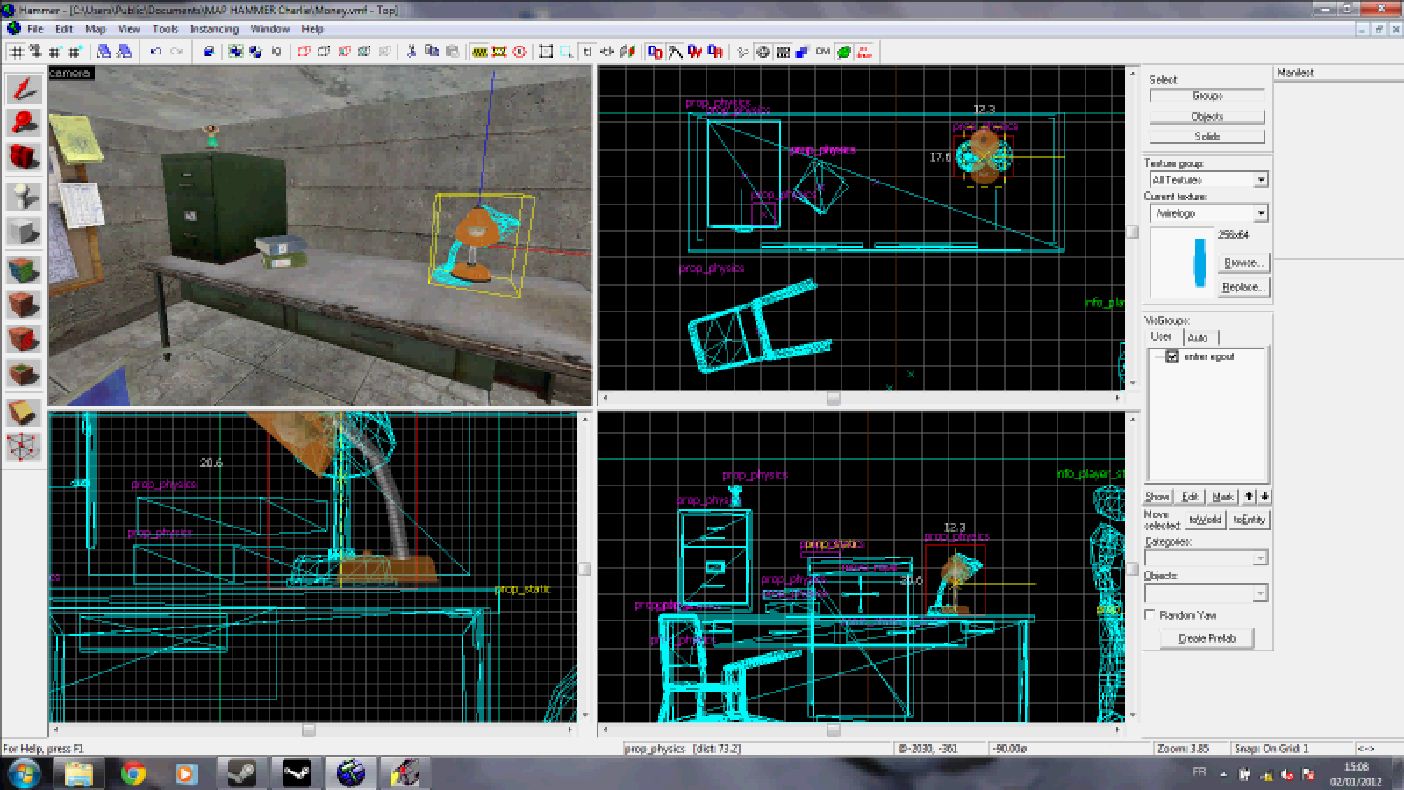Open the Clipping tool
The width and height of the screenshot is (1404, 790).
pos(24,412)
